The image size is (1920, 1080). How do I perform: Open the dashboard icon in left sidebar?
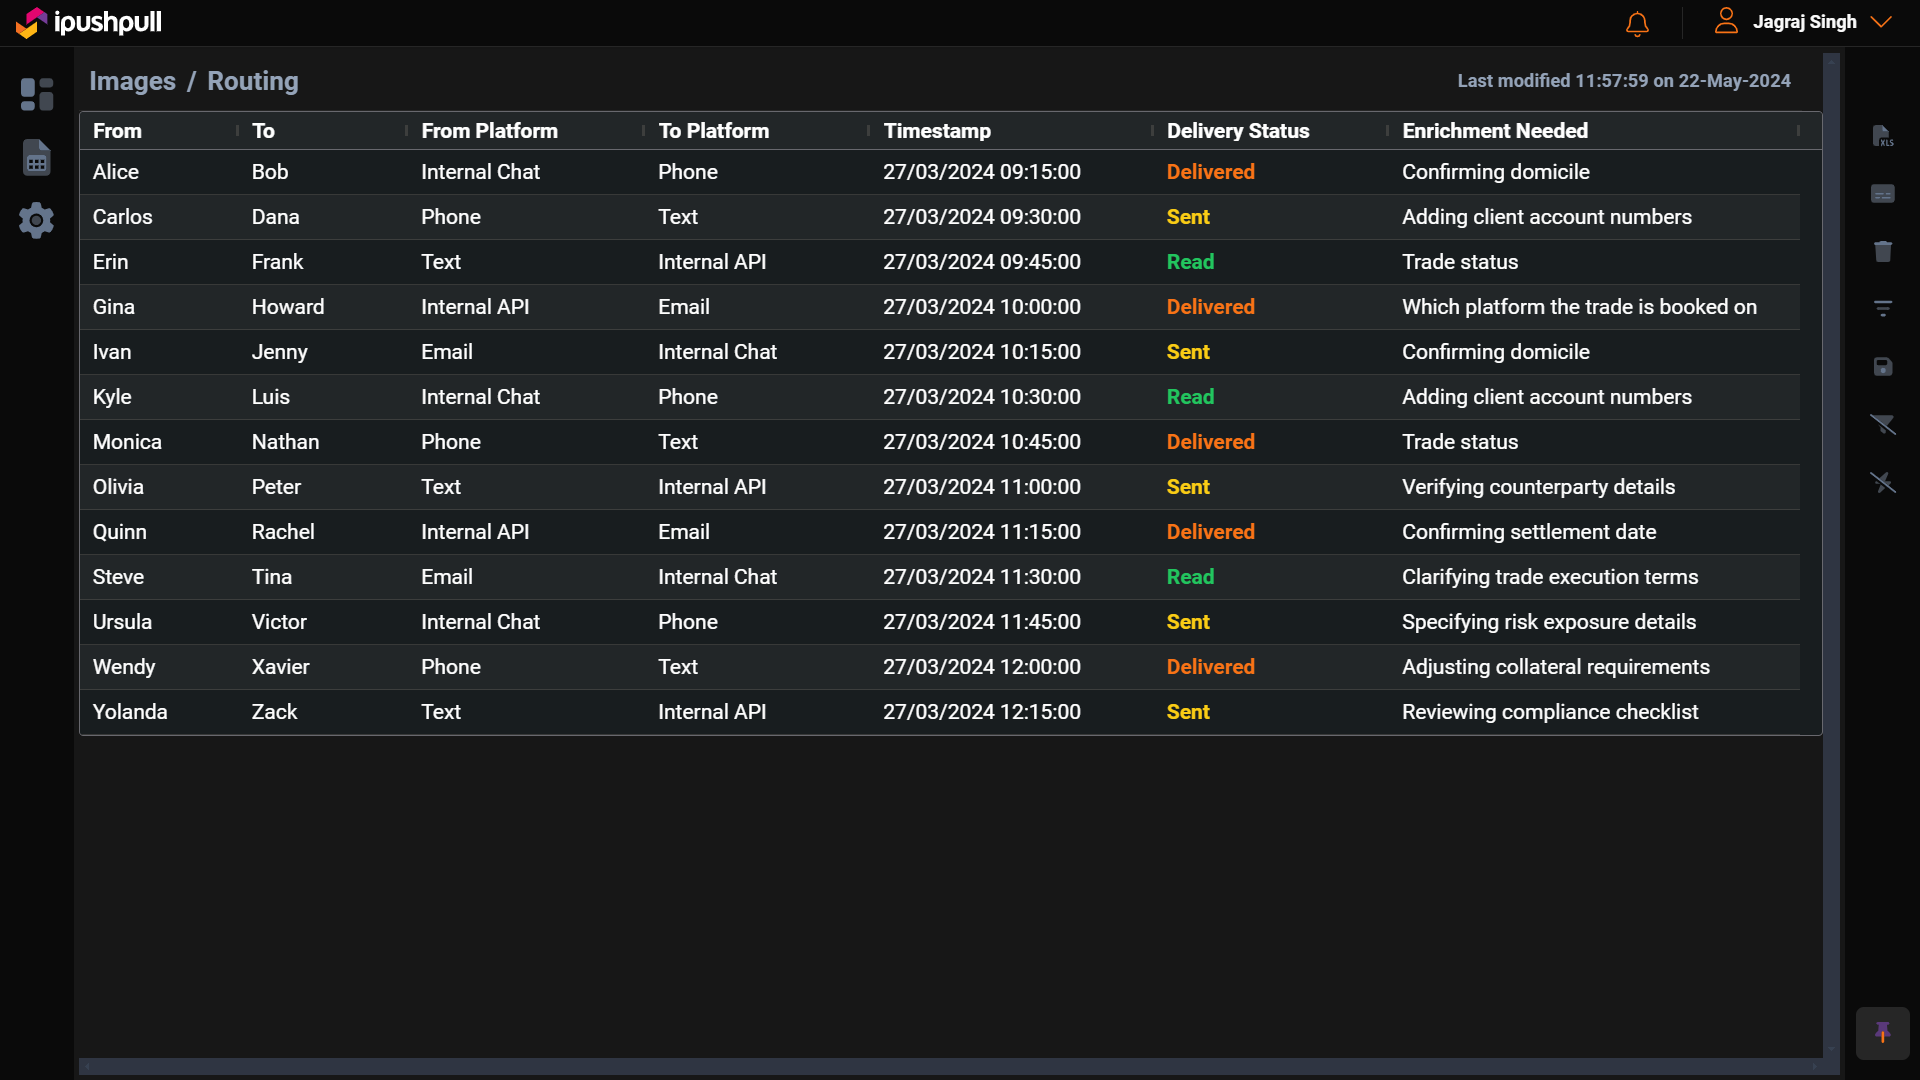[x=37, y=94]
